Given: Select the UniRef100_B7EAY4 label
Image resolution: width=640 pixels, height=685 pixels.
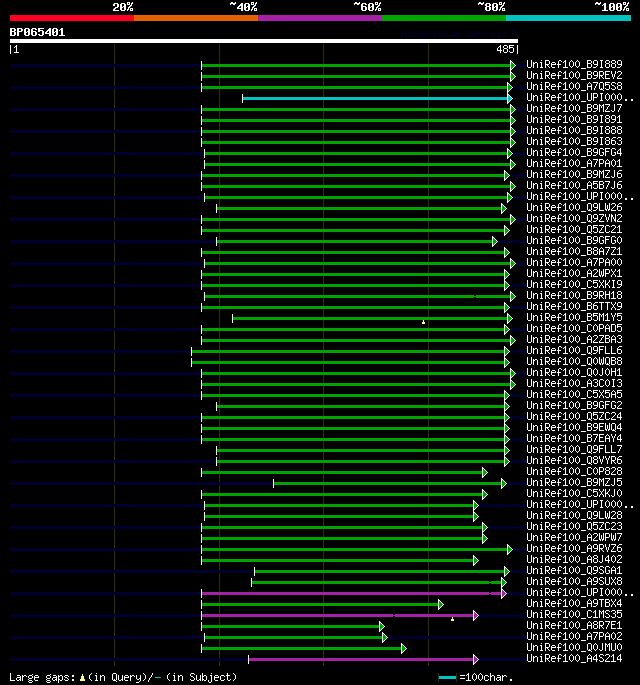Looking at the screenshot, I should coord(574,439).
